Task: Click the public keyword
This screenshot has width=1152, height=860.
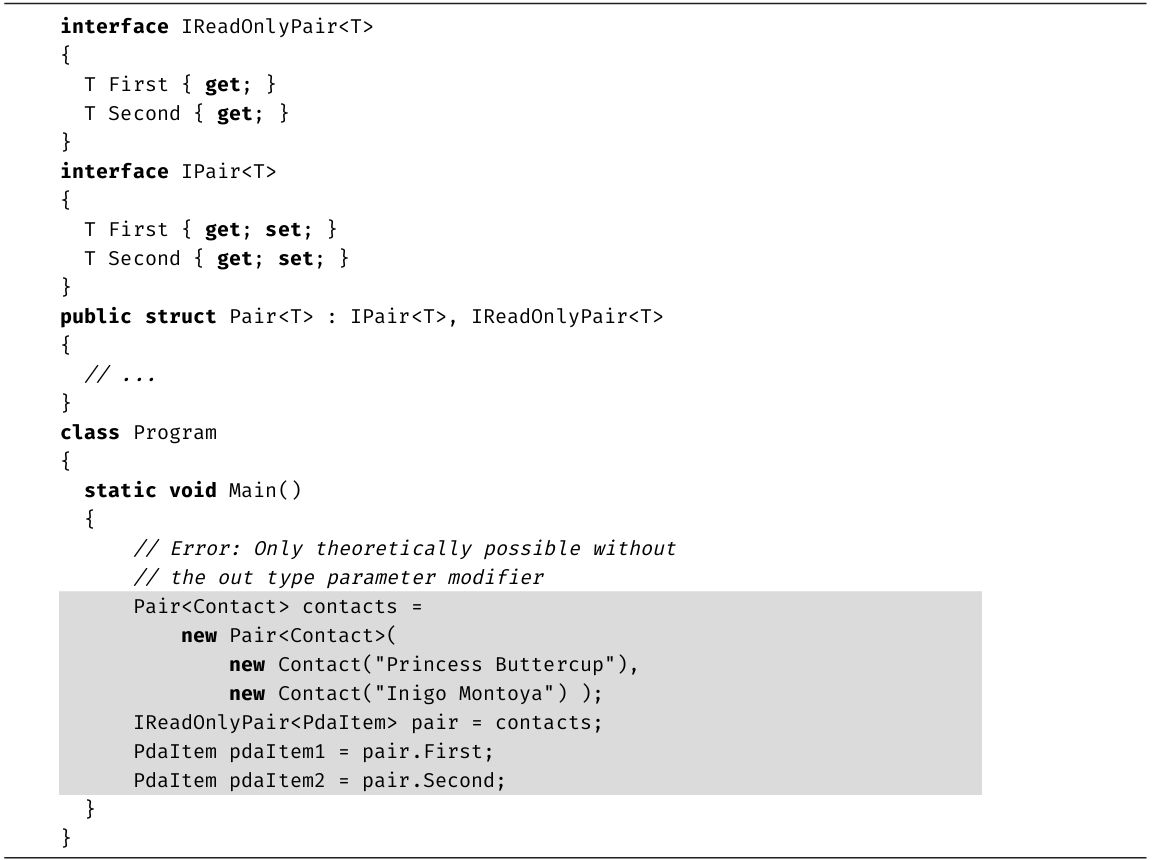Action: coord(96,317)
